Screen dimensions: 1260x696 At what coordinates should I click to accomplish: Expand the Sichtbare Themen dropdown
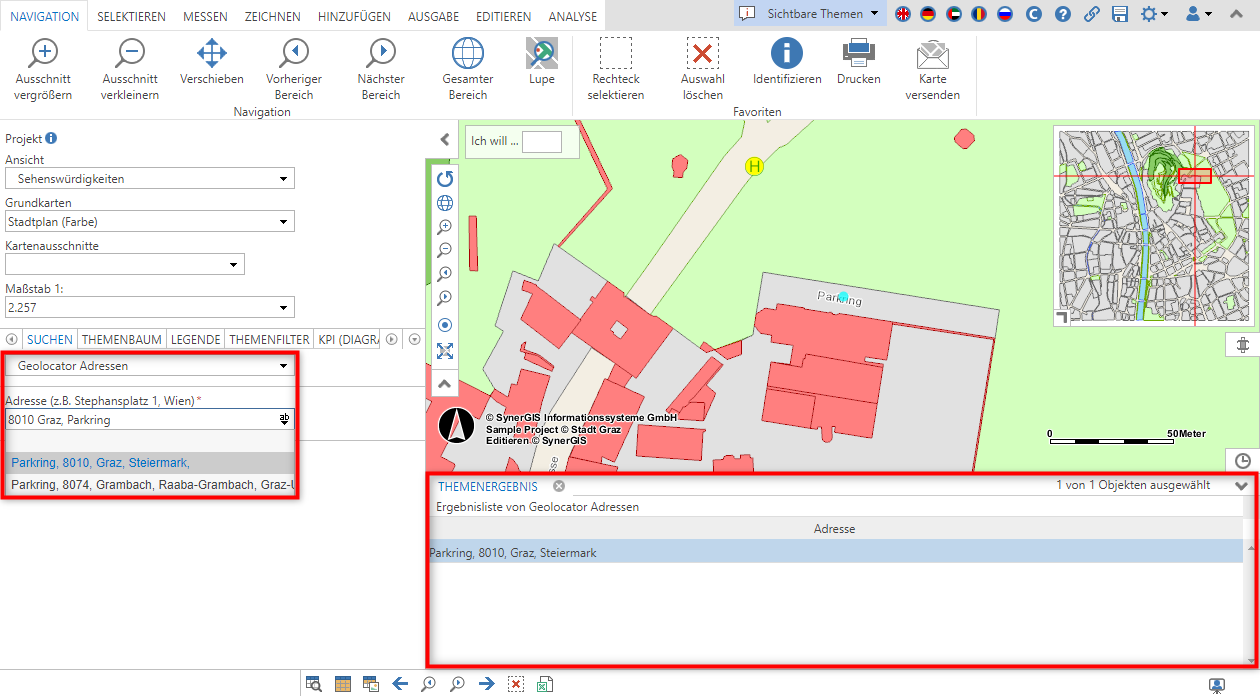tap(811, 14)
